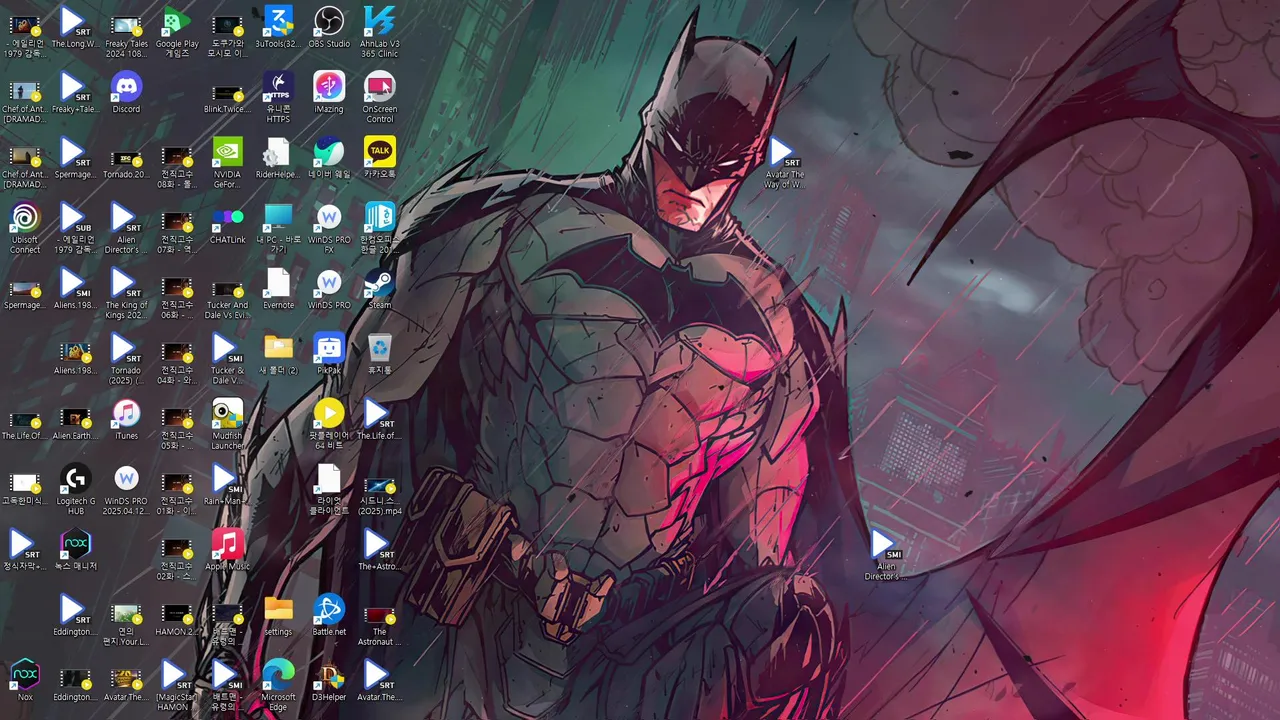Select the Battle.net launcher icon
Image resolution: width=1280 pixels, height=720 pixels.
click(x=329, y=616)
